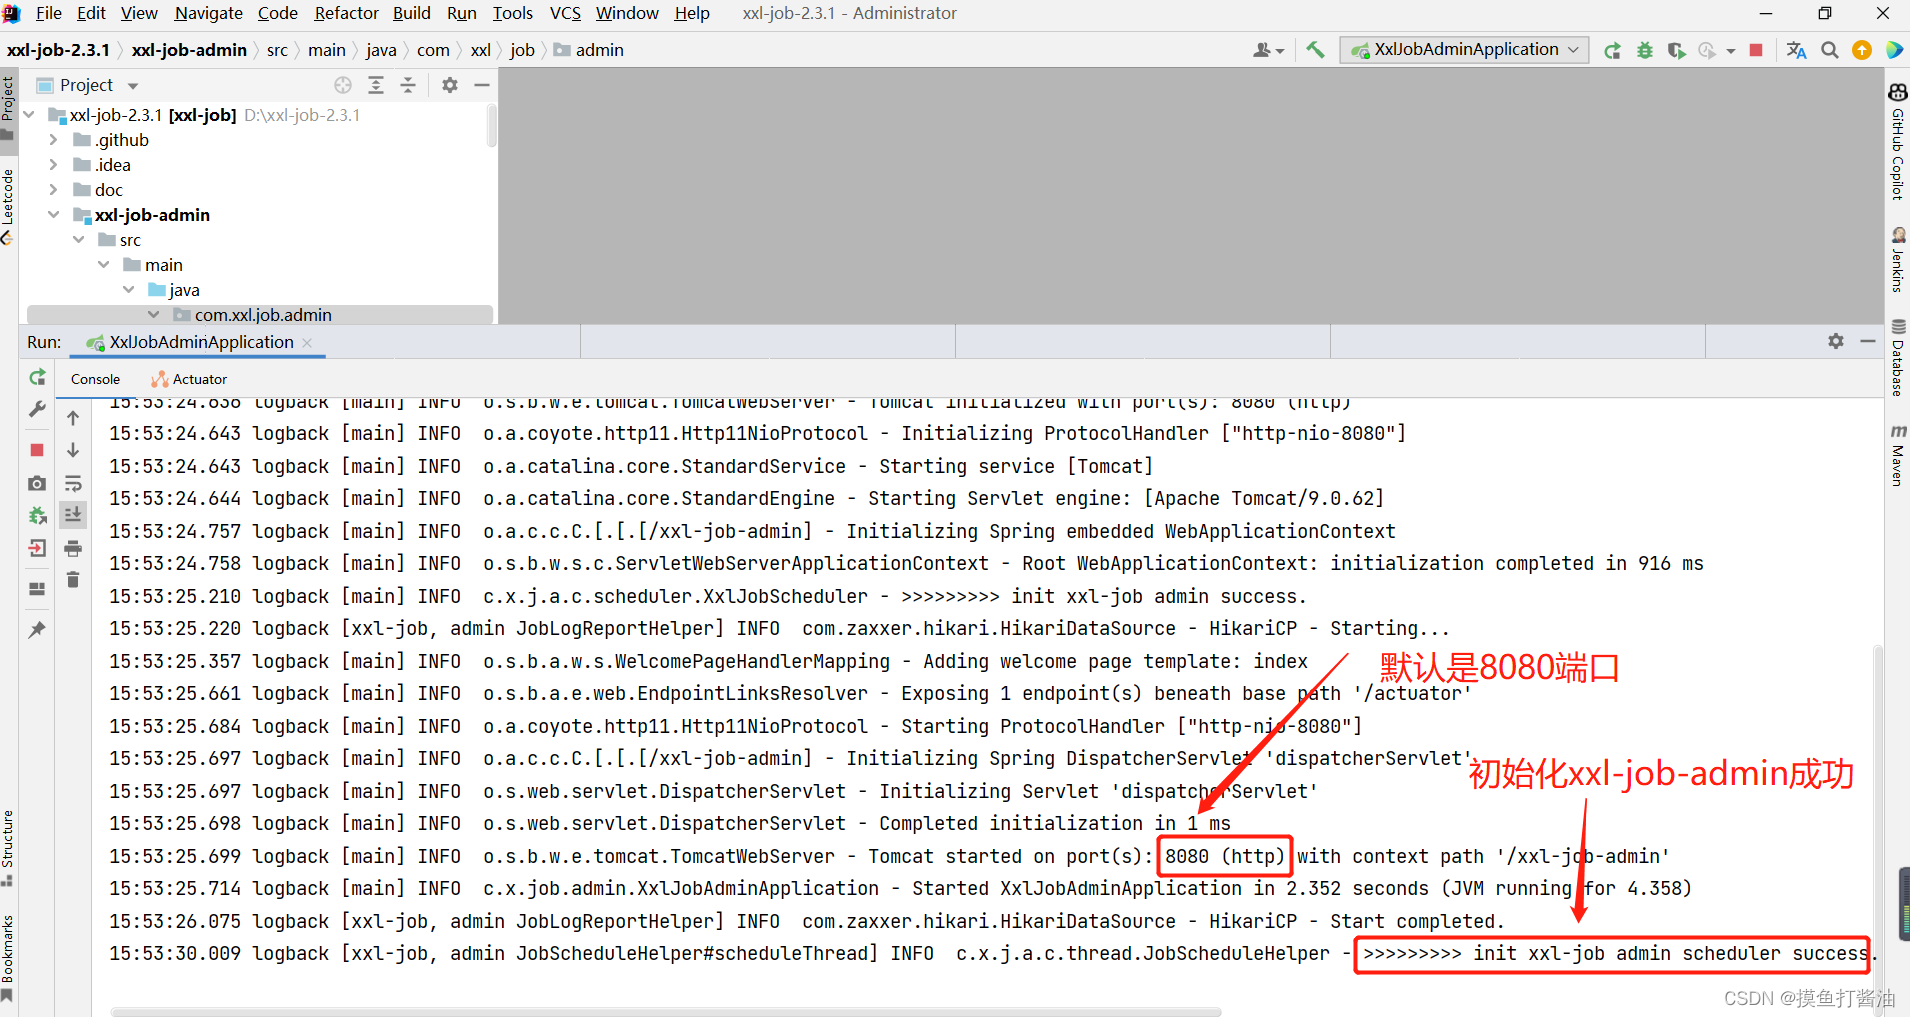Expand the .github folder
Viewport: 1910px width, 1017px height.
click(53, 140)
